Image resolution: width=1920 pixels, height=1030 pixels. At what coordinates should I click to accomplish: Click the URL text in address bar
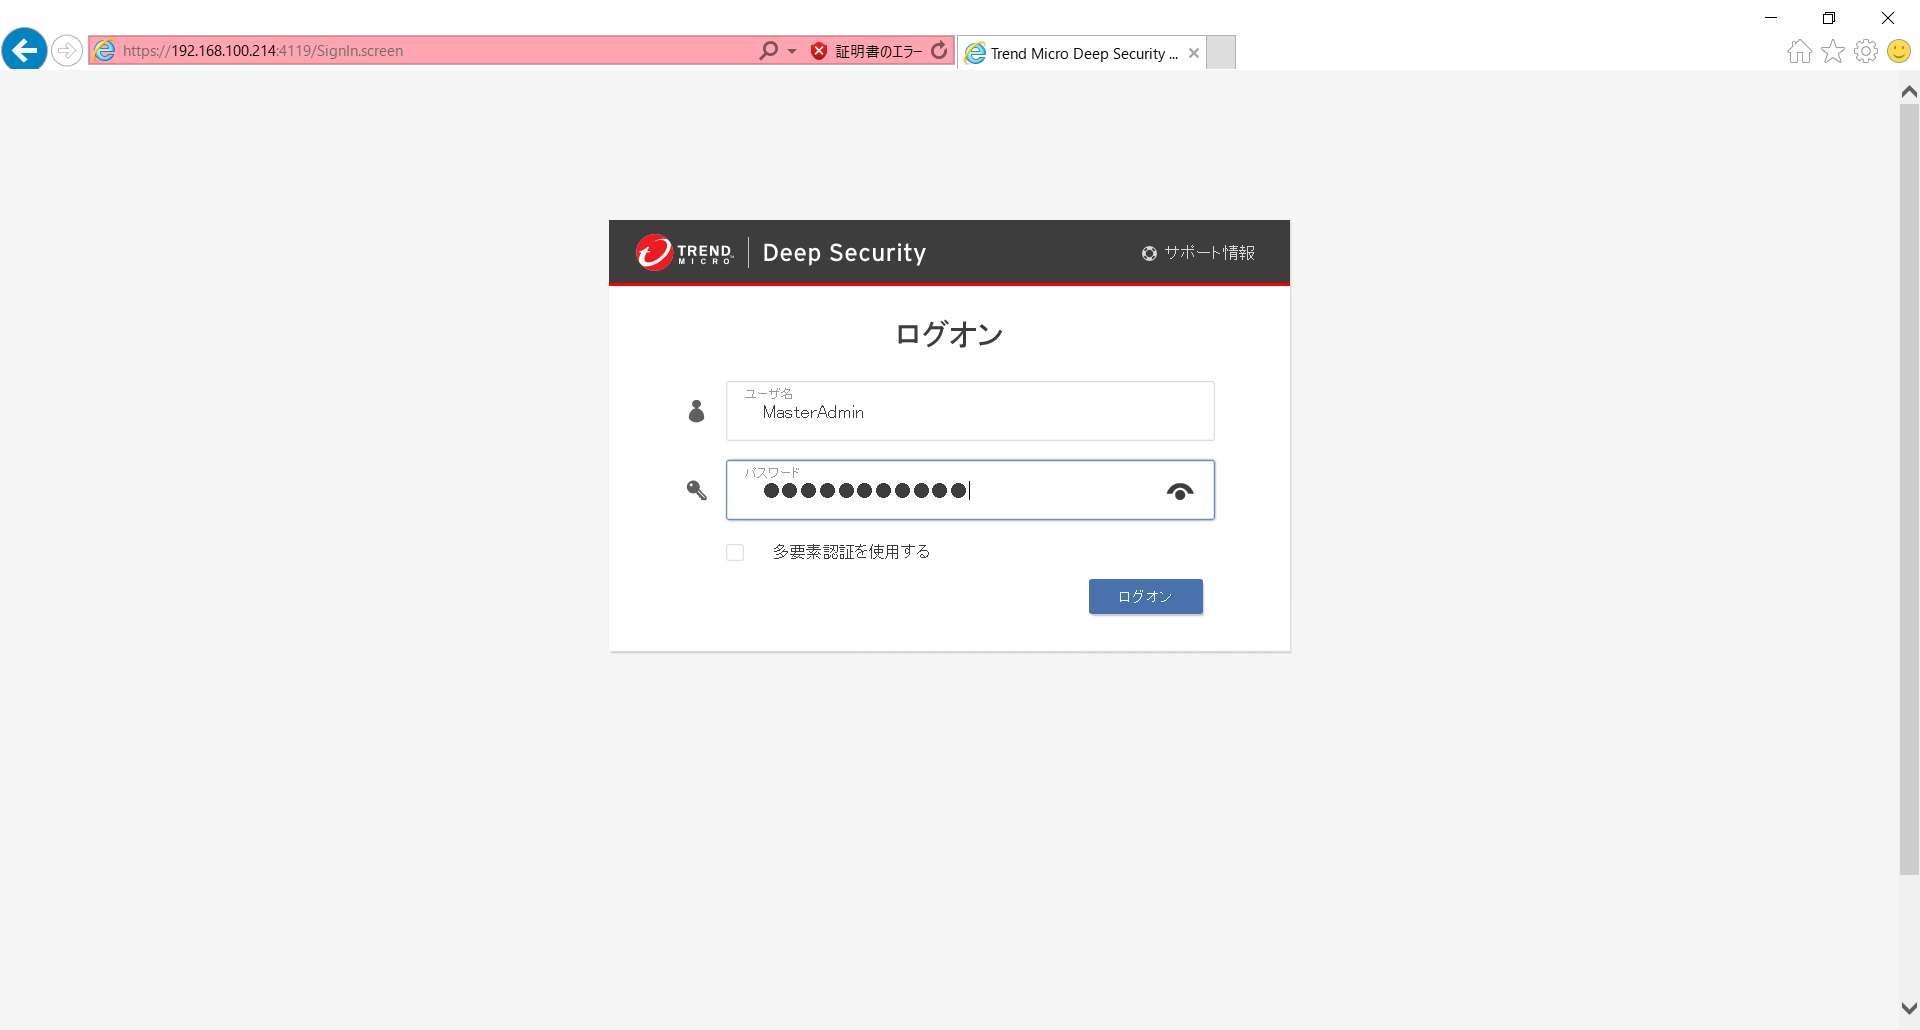click(x=263, y=51)
